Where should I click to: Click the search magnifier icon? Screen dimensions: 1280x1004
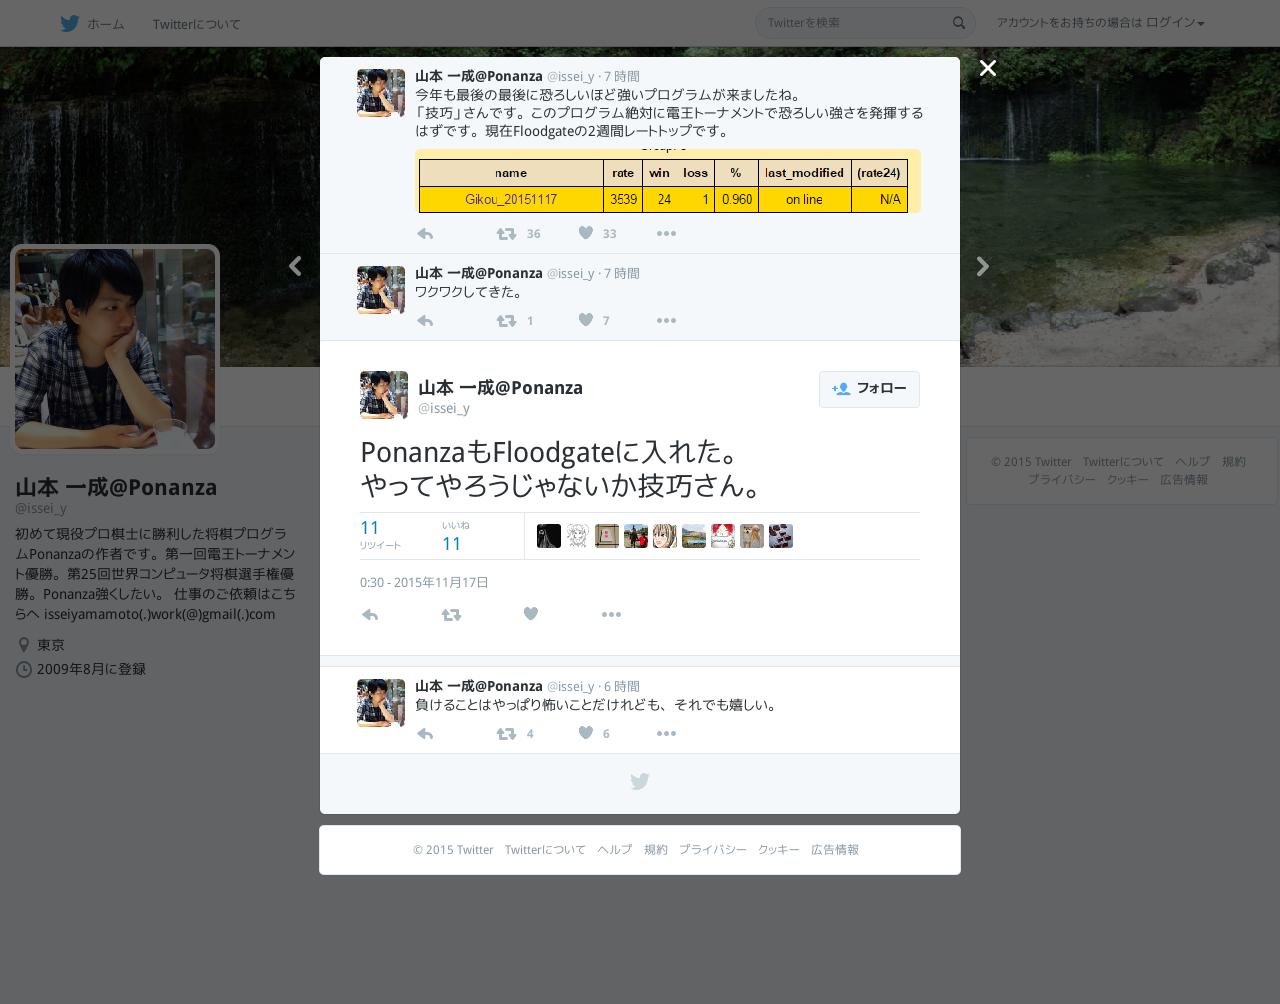[x=959, y=23]
